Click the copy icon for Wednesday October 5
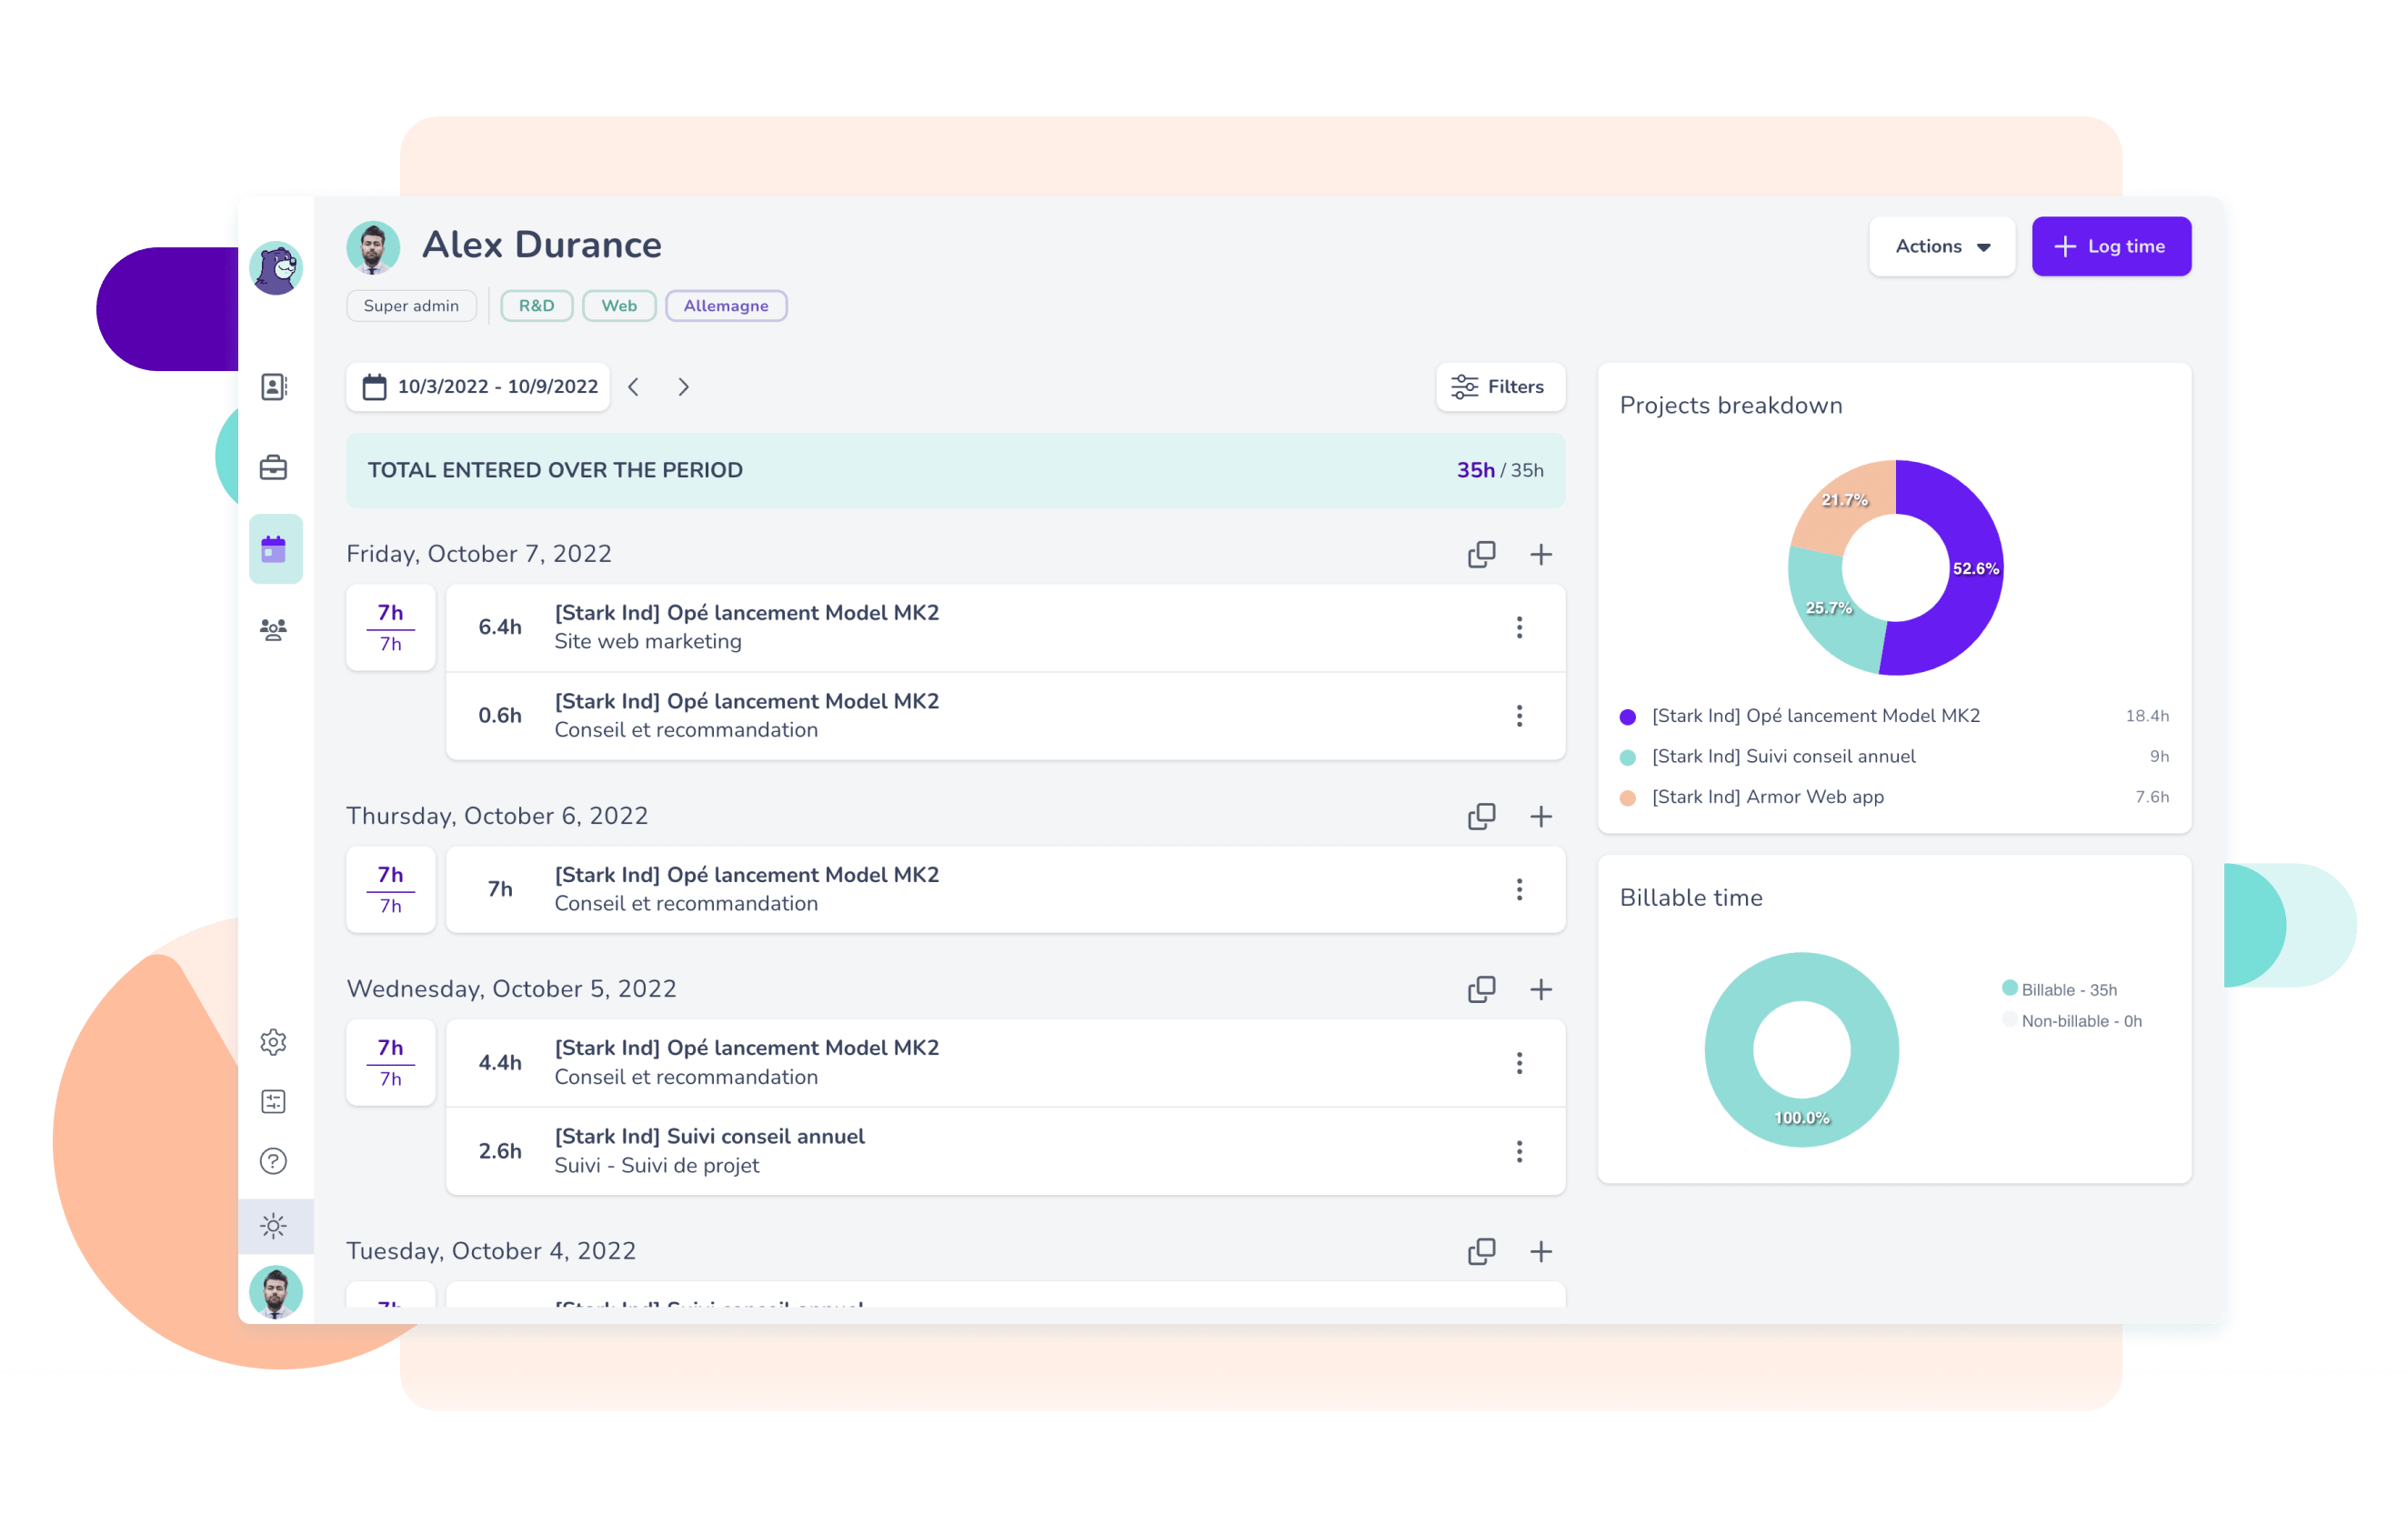This screenshot has width=2408, height=1535. [1481, 986]
